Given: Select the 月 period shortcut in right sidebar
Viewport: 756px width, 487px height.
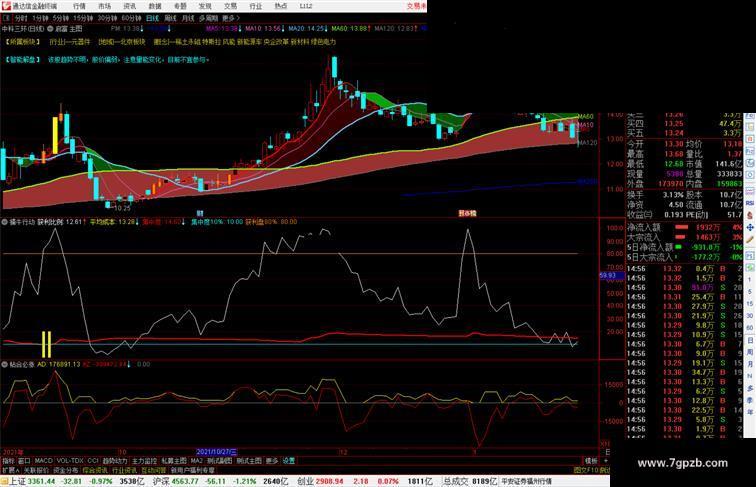Looking at the screenshot, I should coord(750,365).
